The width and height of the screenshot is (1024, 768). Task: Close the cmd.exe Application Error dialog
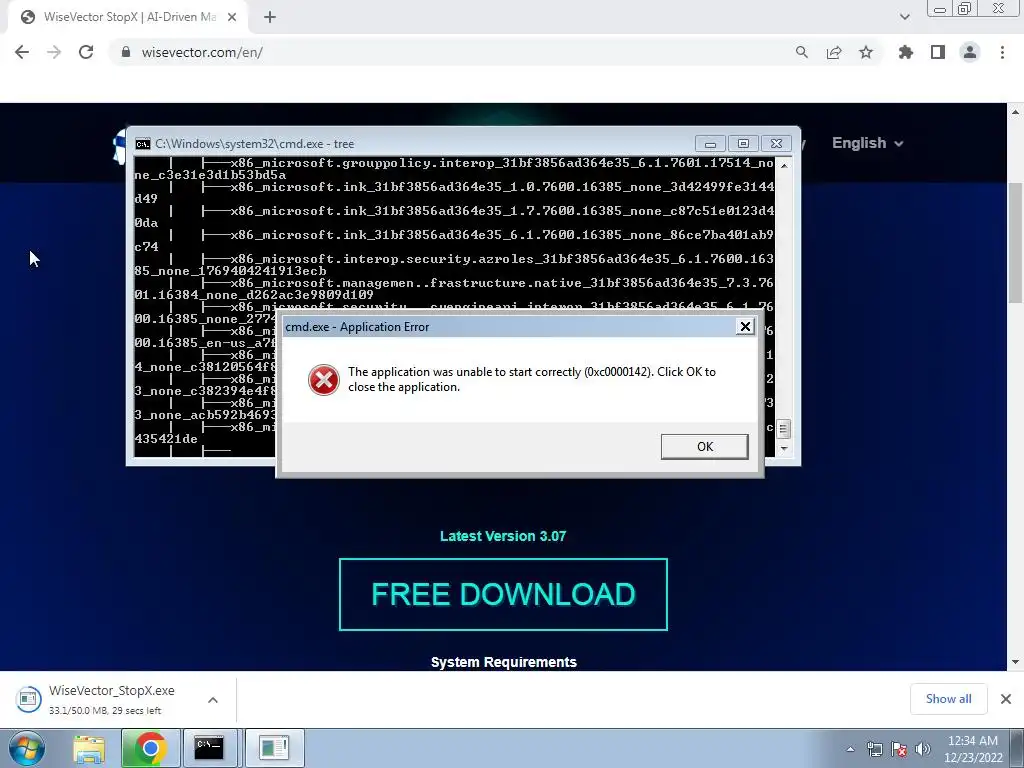tap(745, 327)
